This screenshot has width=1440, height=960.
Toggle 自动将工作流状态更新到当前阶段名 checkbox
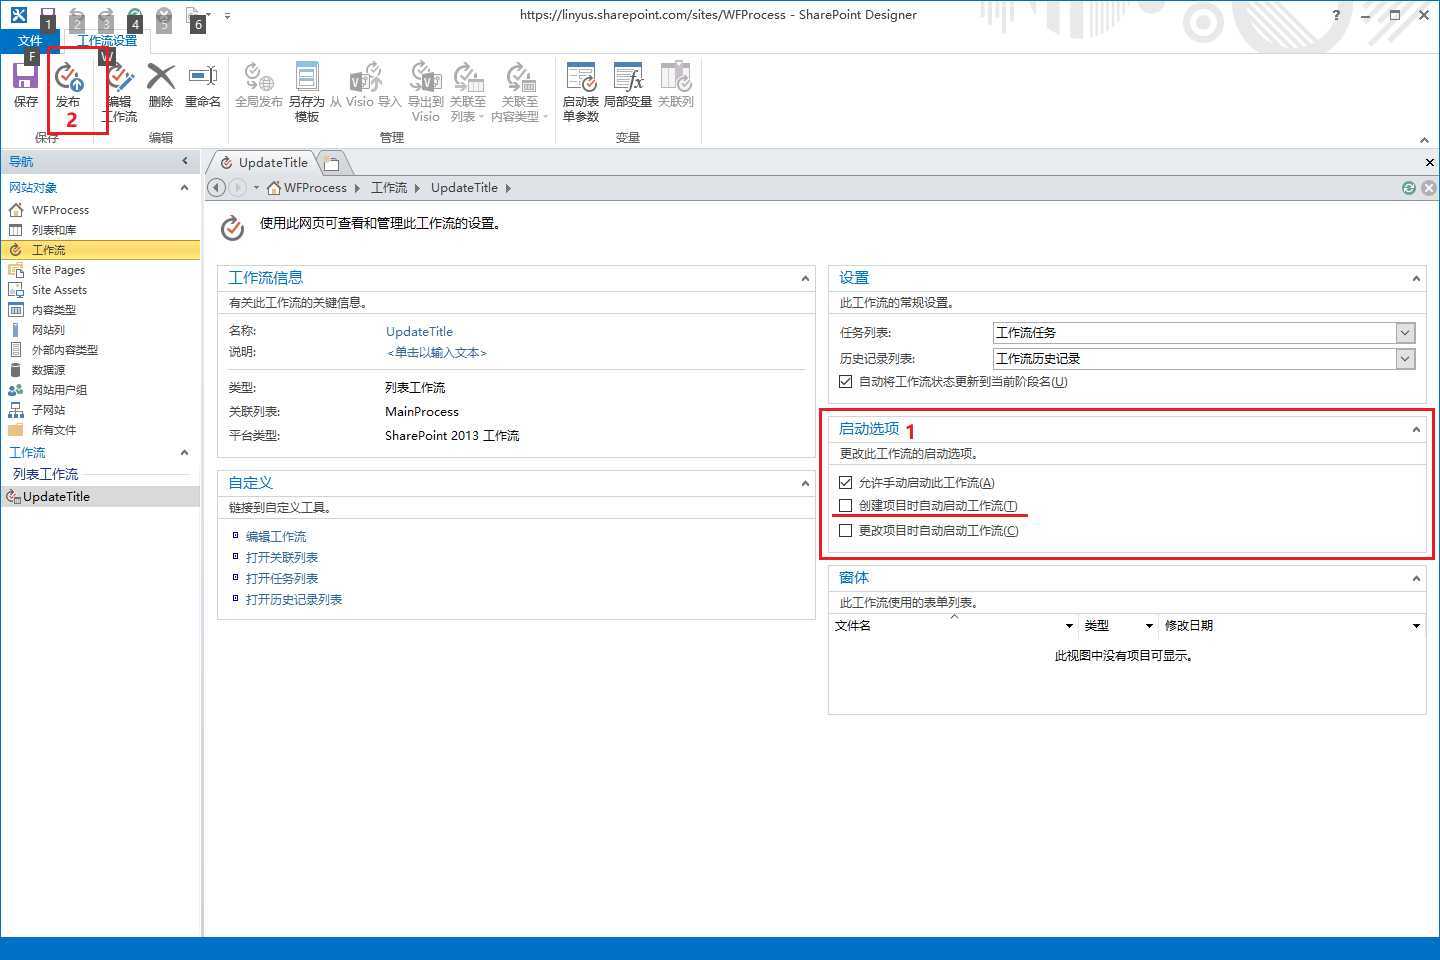[x=846, y=382]
